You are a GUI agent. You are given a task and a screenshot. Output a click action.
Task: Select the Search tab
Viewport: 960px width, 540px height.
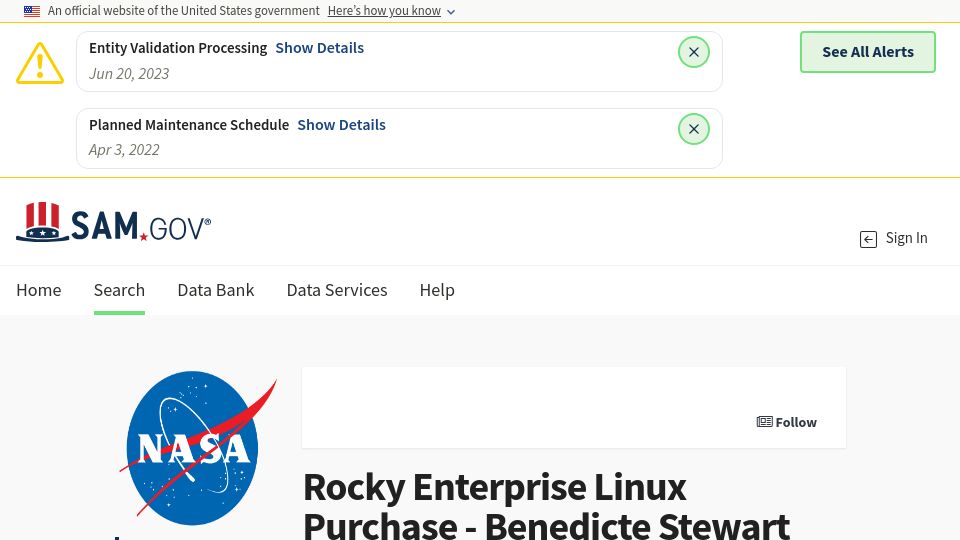[x=119, y=290]
